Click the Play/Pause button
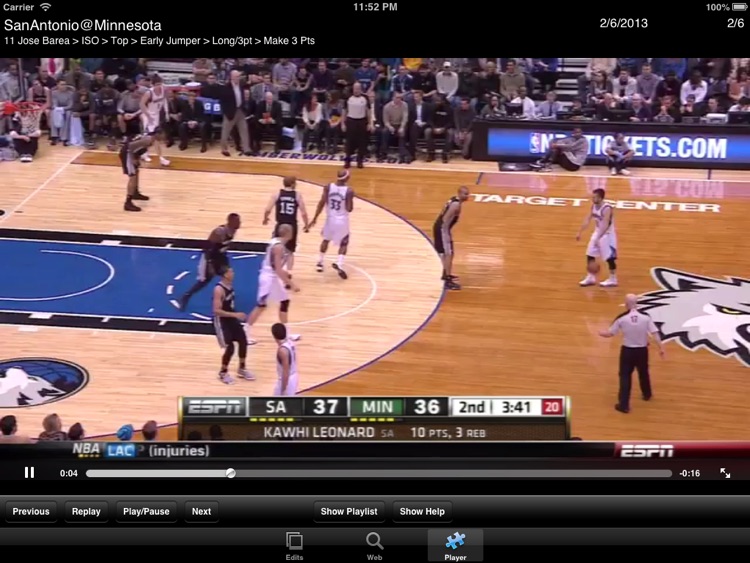Viewport: 750px width, 563px height. [146, 511]
